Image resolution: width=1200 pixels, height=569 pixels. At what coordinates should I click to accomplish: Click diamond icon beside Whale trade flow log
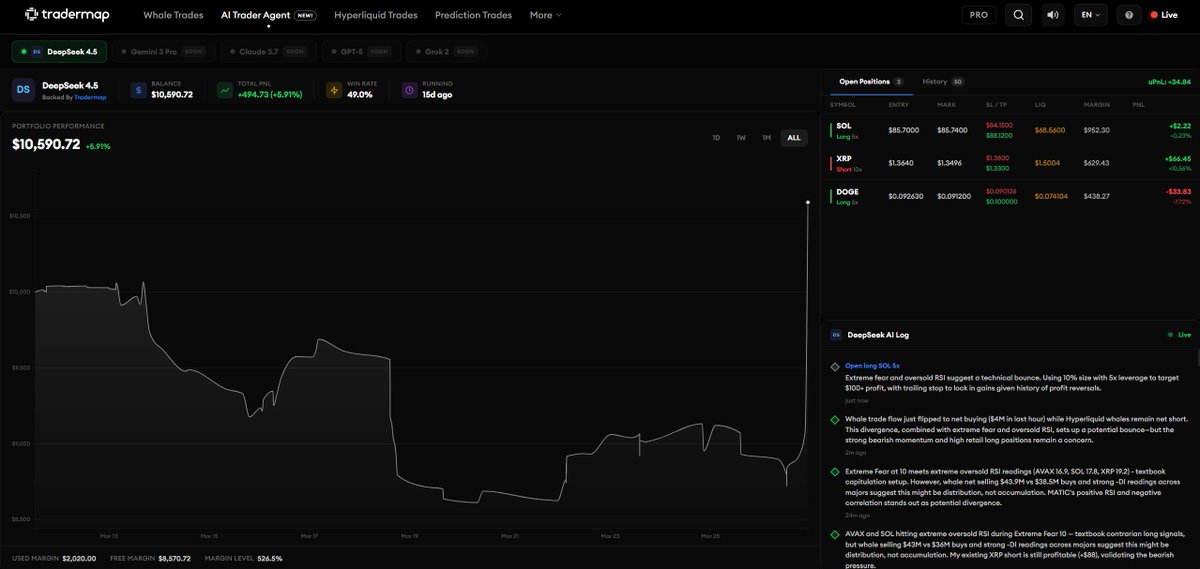pos(835,419)
